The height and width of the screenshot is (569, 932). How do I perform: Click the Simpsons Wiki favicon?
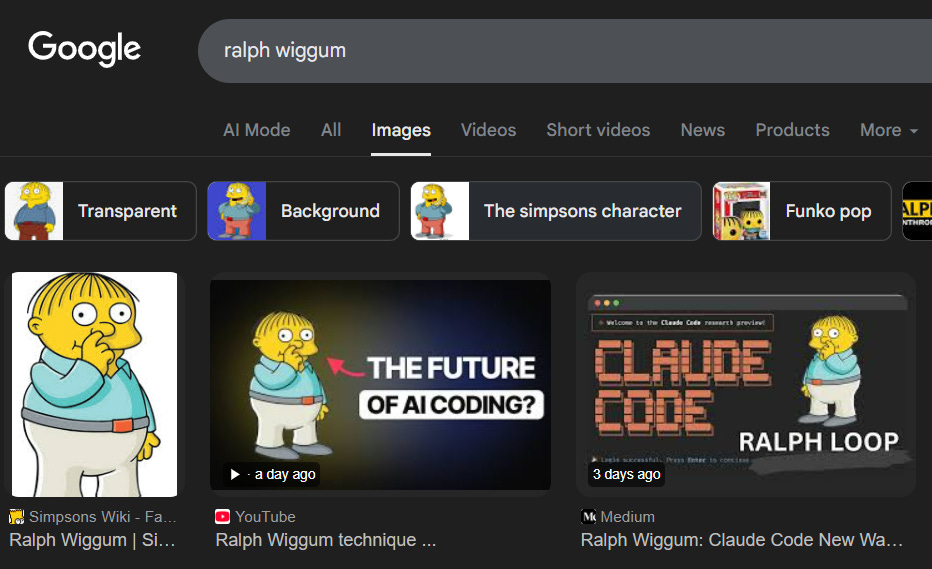pyautogui.click(x=17, y=517)
